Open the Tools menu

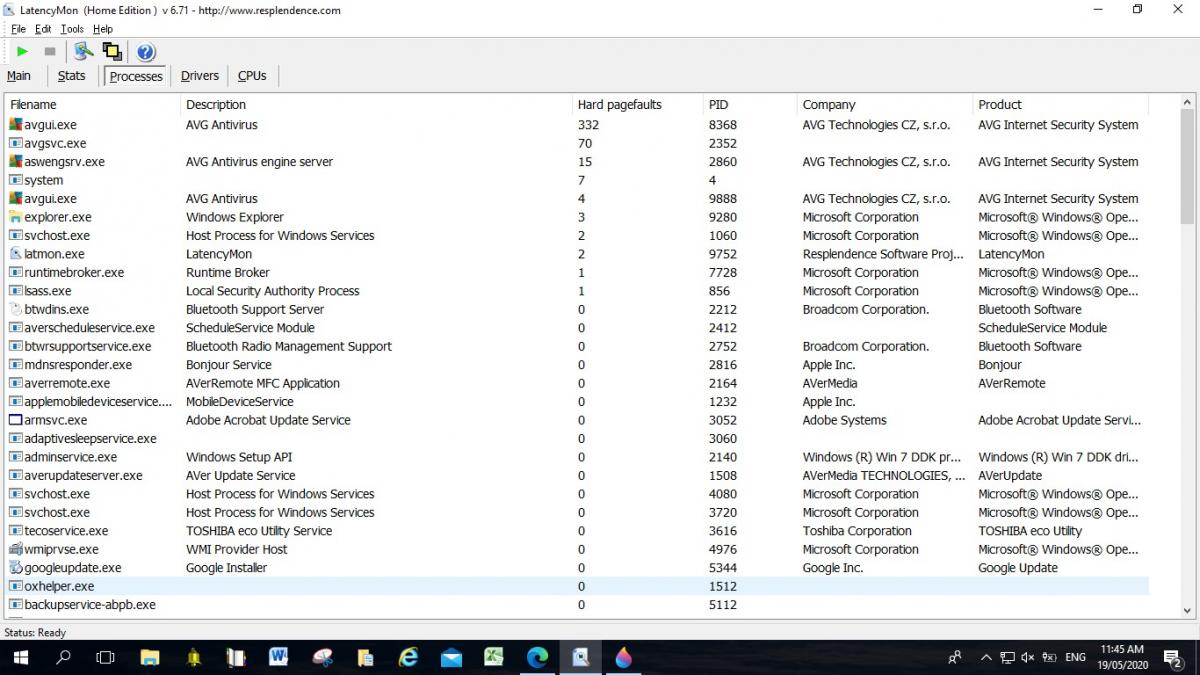(72, 29)
